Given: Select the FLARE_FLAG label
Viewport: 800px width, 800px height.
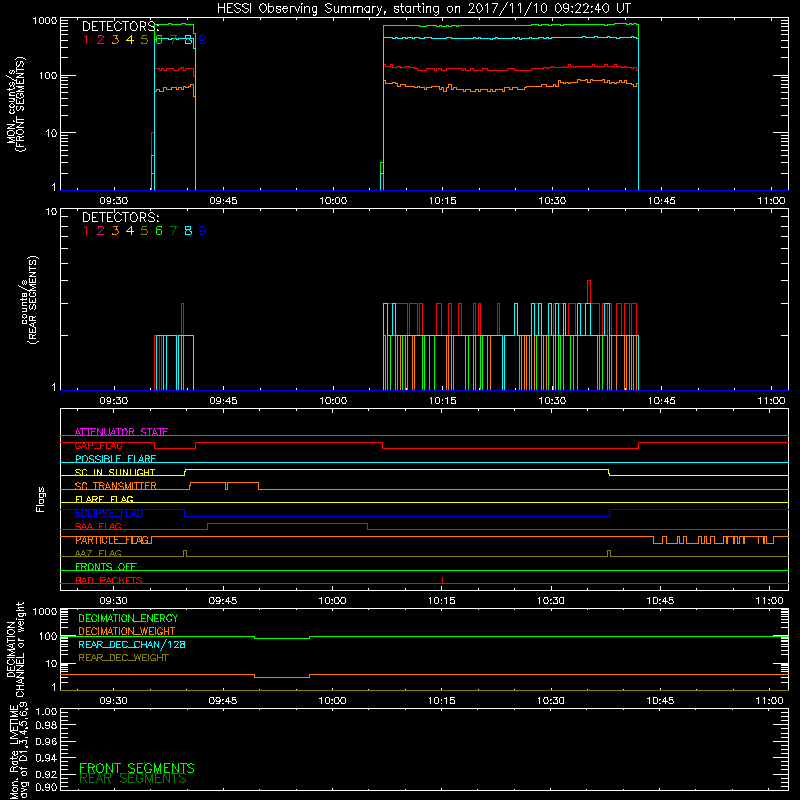Looking at the screenshot, I should pyautogui.click(x=104, y=499).
